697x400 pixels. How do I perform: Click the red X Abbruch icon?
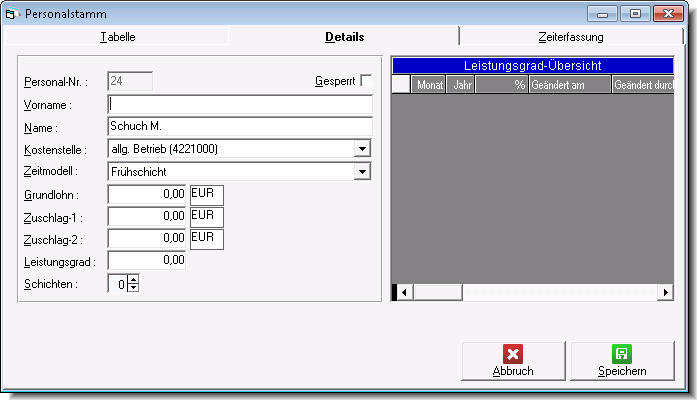click(512, 354)
